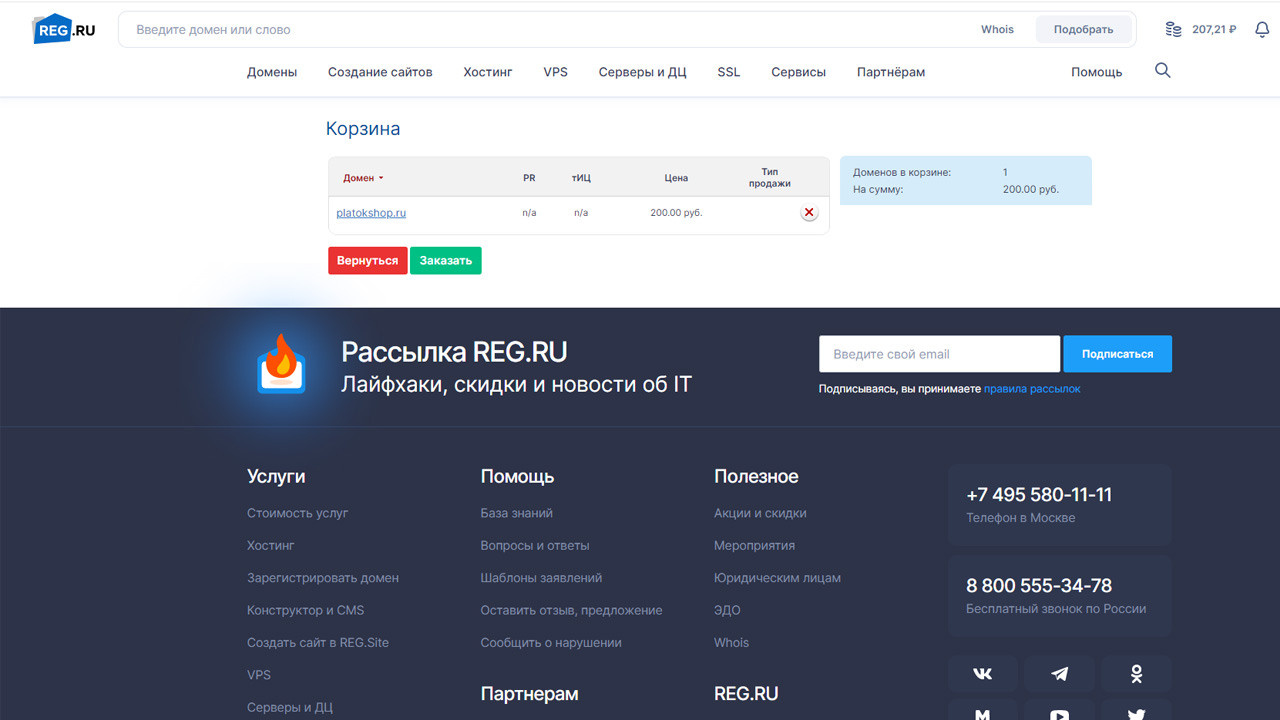Open the Серверы и ДЦ menu

click(642, 72)
